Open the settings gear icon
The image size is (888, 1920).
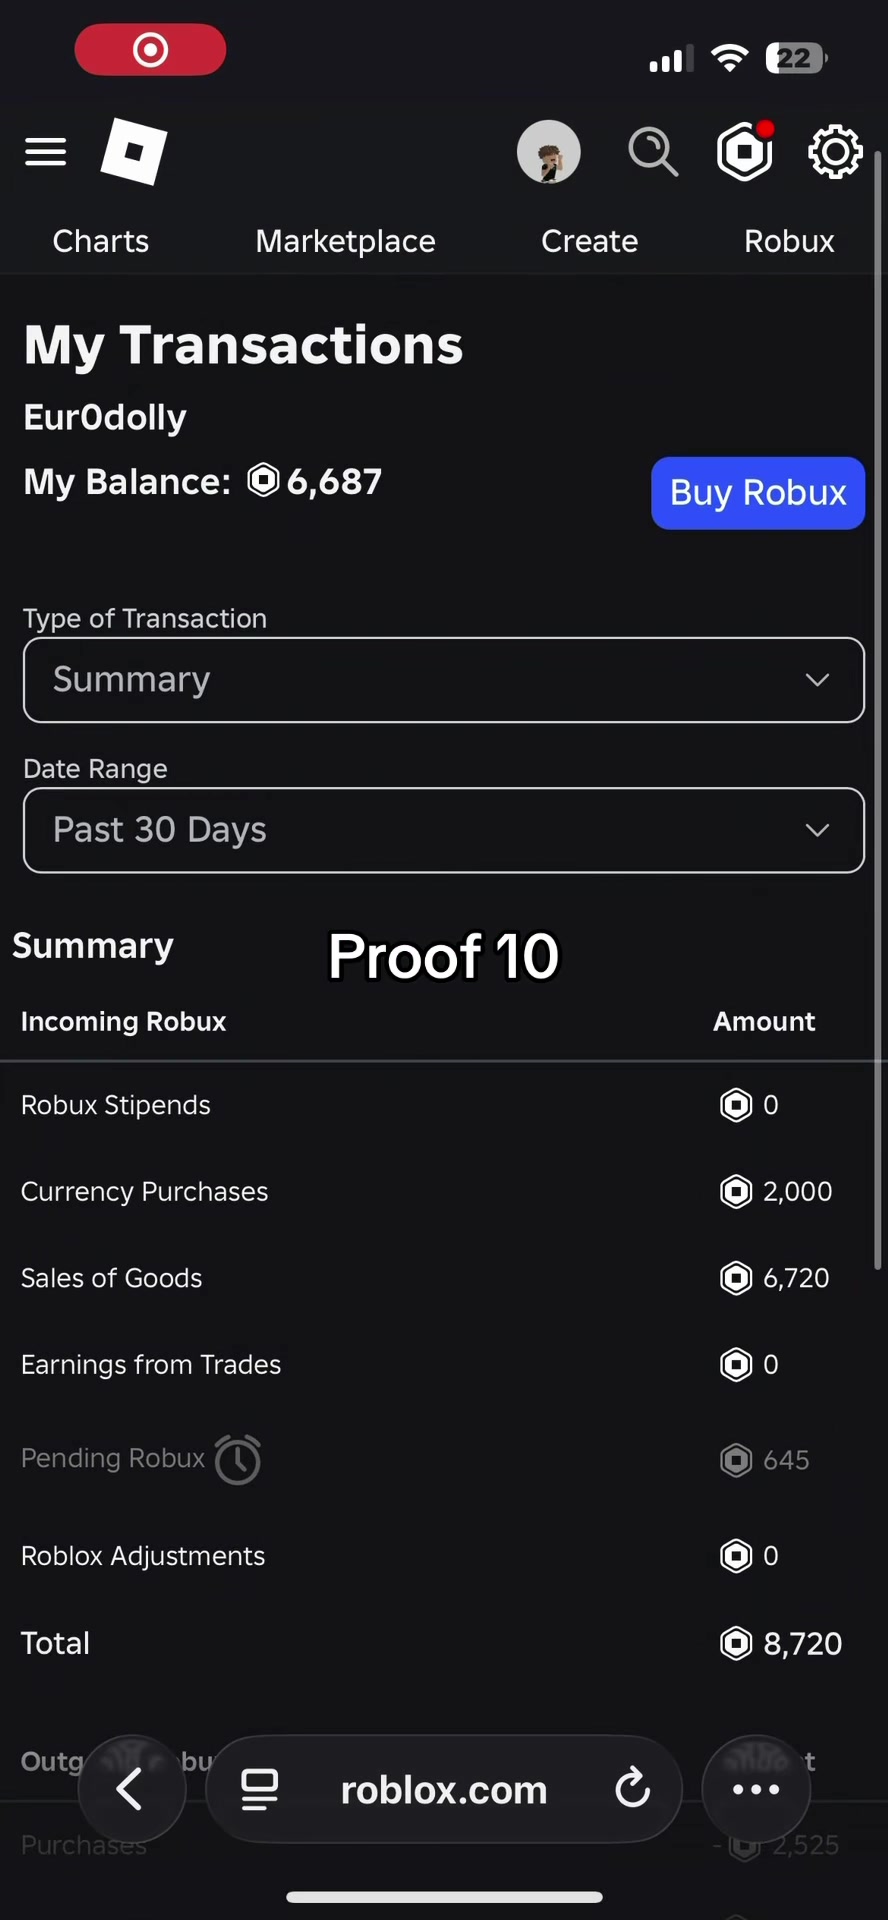(x=835, y=152)
